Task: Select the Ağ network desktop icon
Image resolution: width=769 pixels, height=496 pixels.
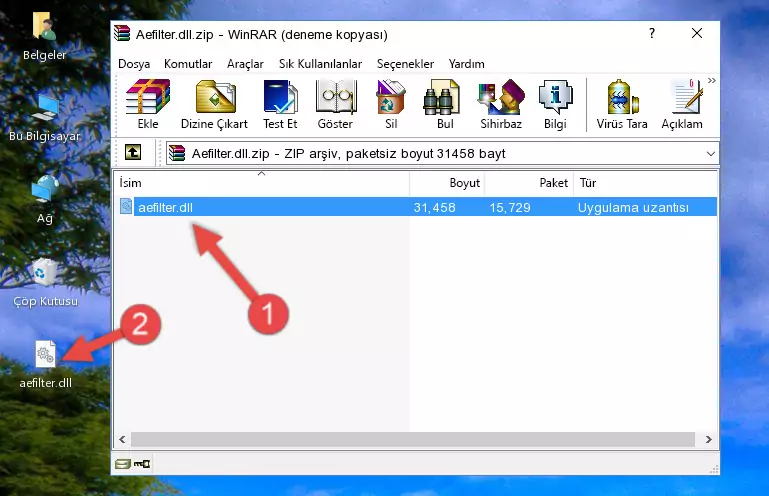Action: coord(45,200)
